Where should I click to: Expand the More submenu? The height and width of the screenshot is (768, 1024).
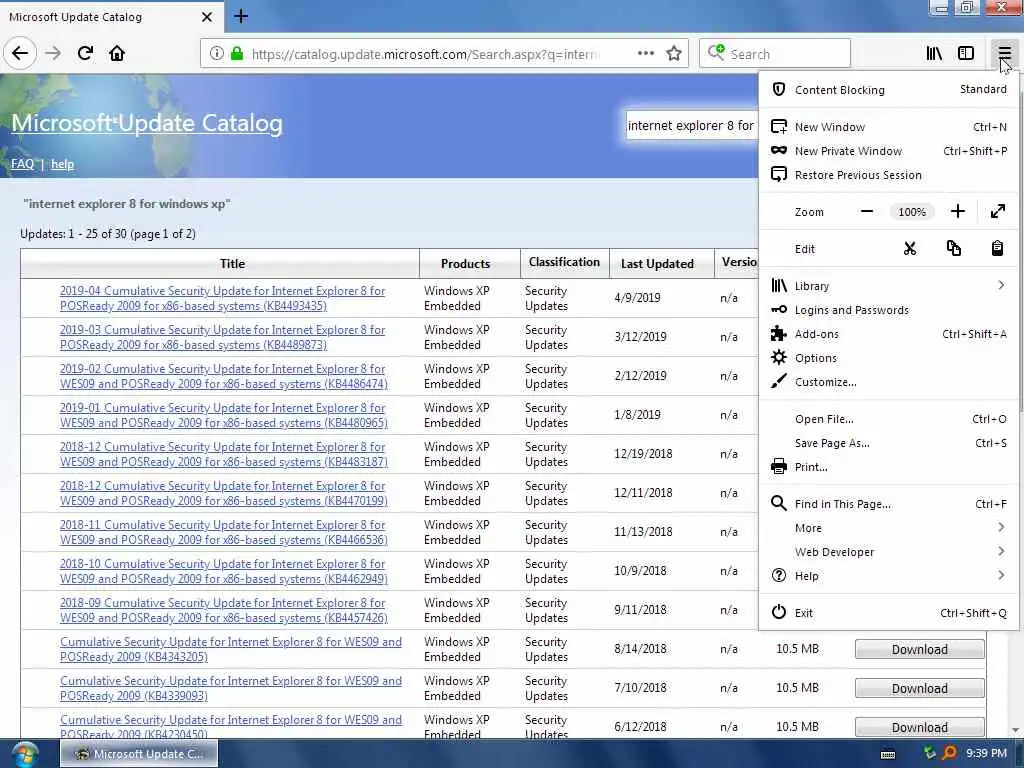[888, 528]
